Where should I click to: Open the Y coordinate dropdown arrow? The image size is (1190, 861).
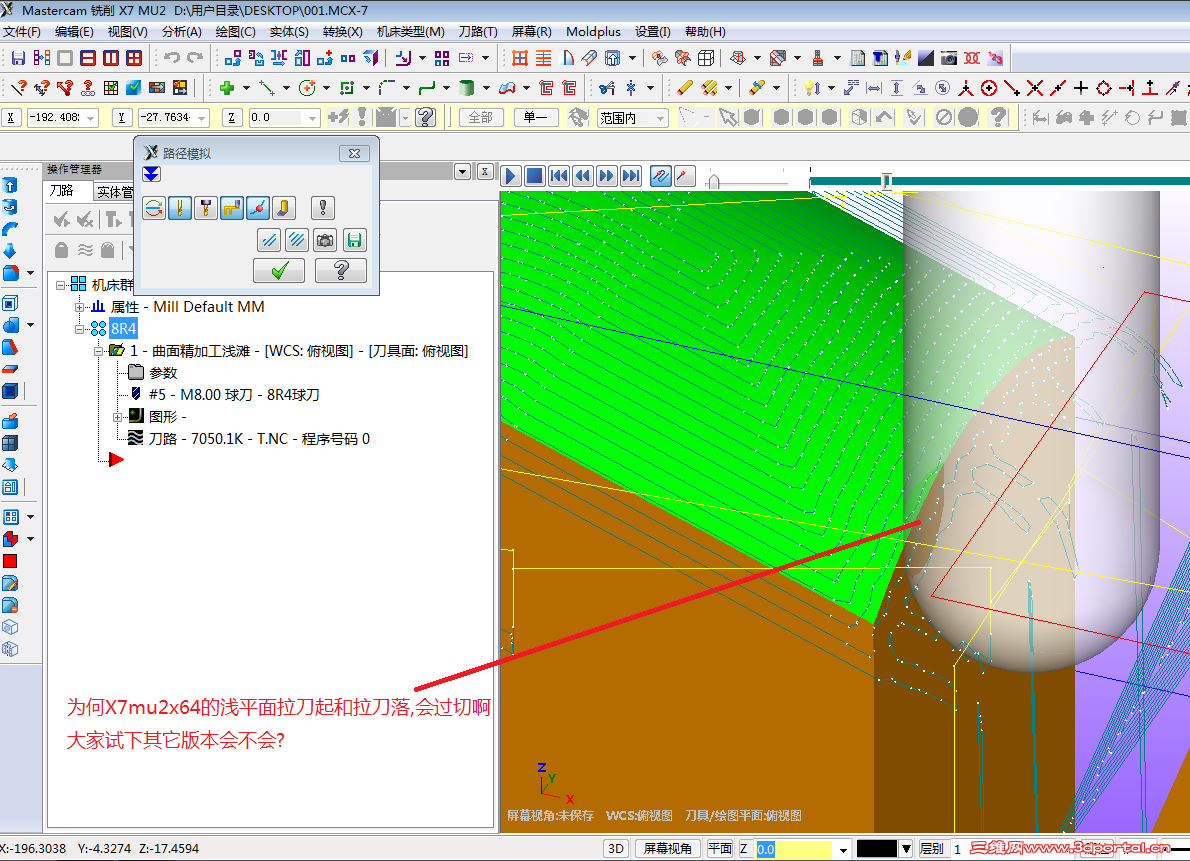pyautogui.click(x=202, y=118)
